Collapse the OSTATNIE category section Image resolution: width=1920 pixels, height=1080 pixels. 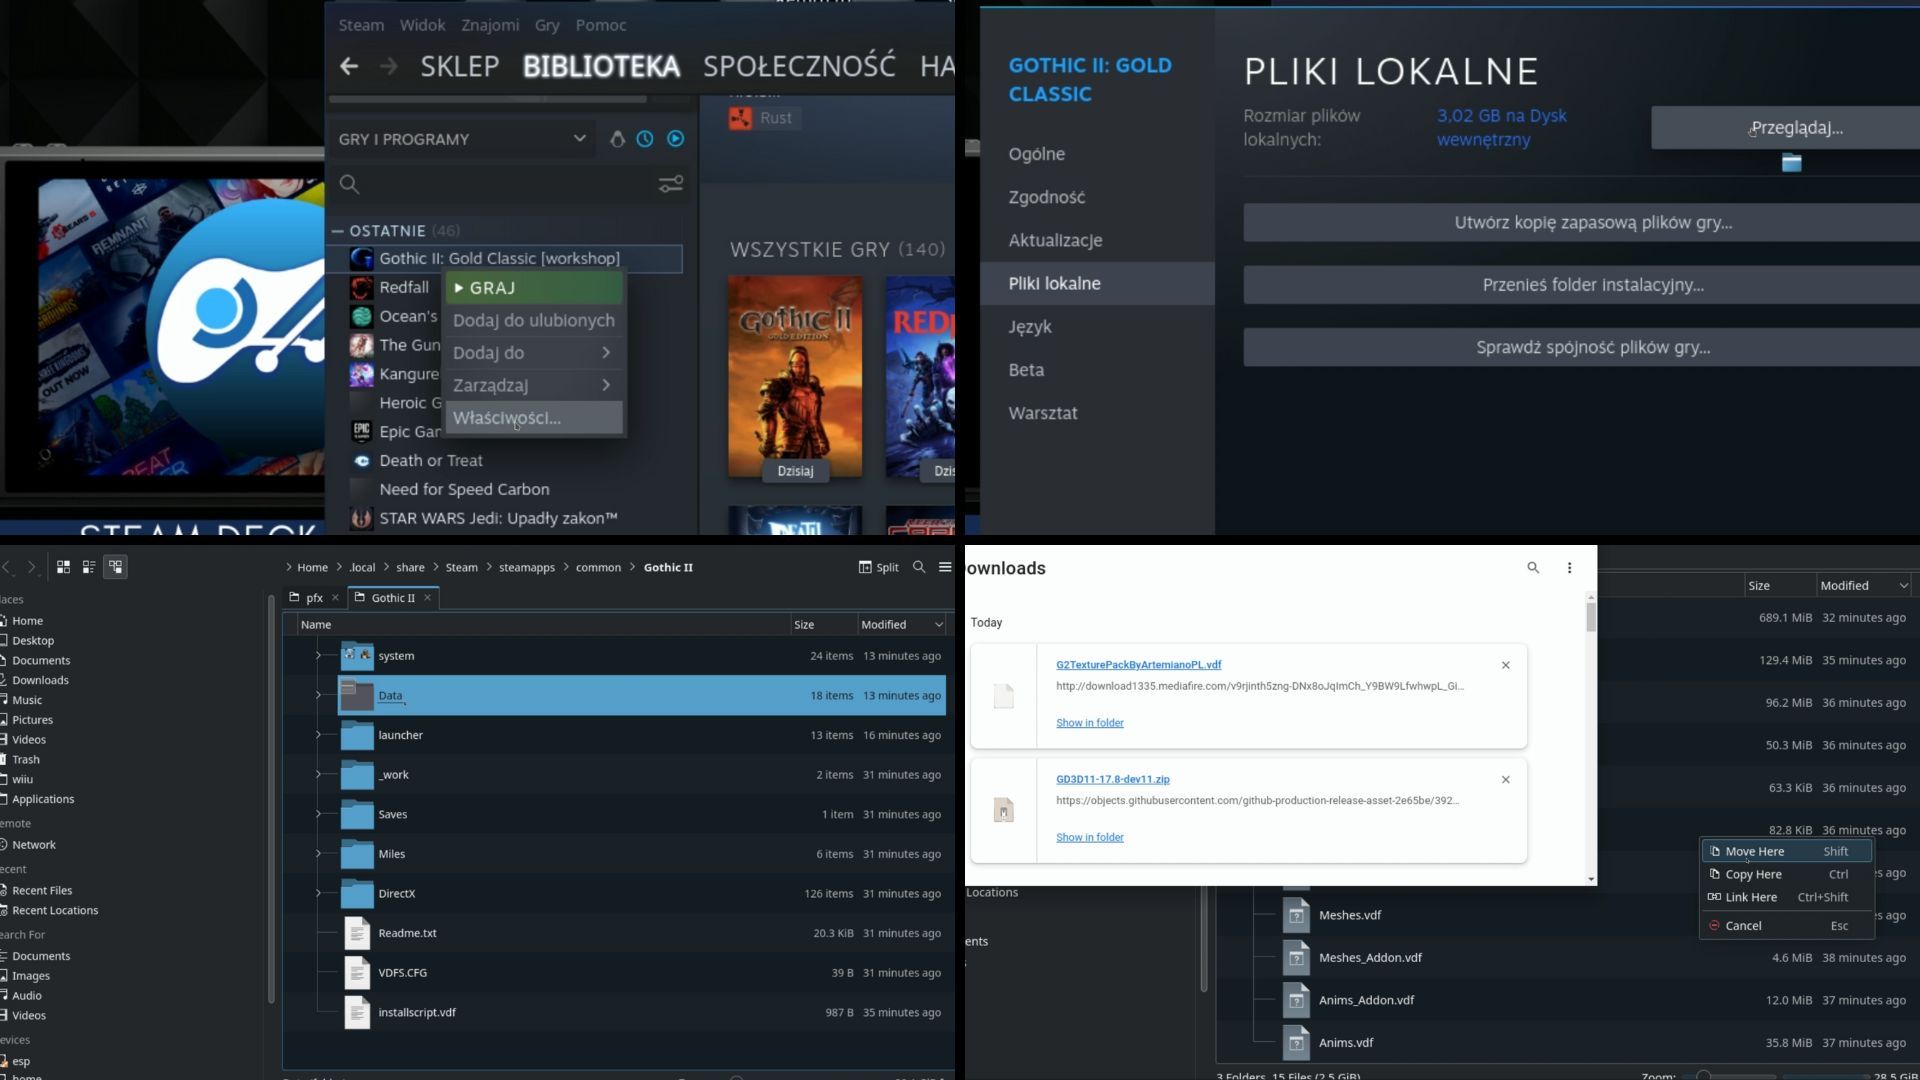(x=337, y=231)
